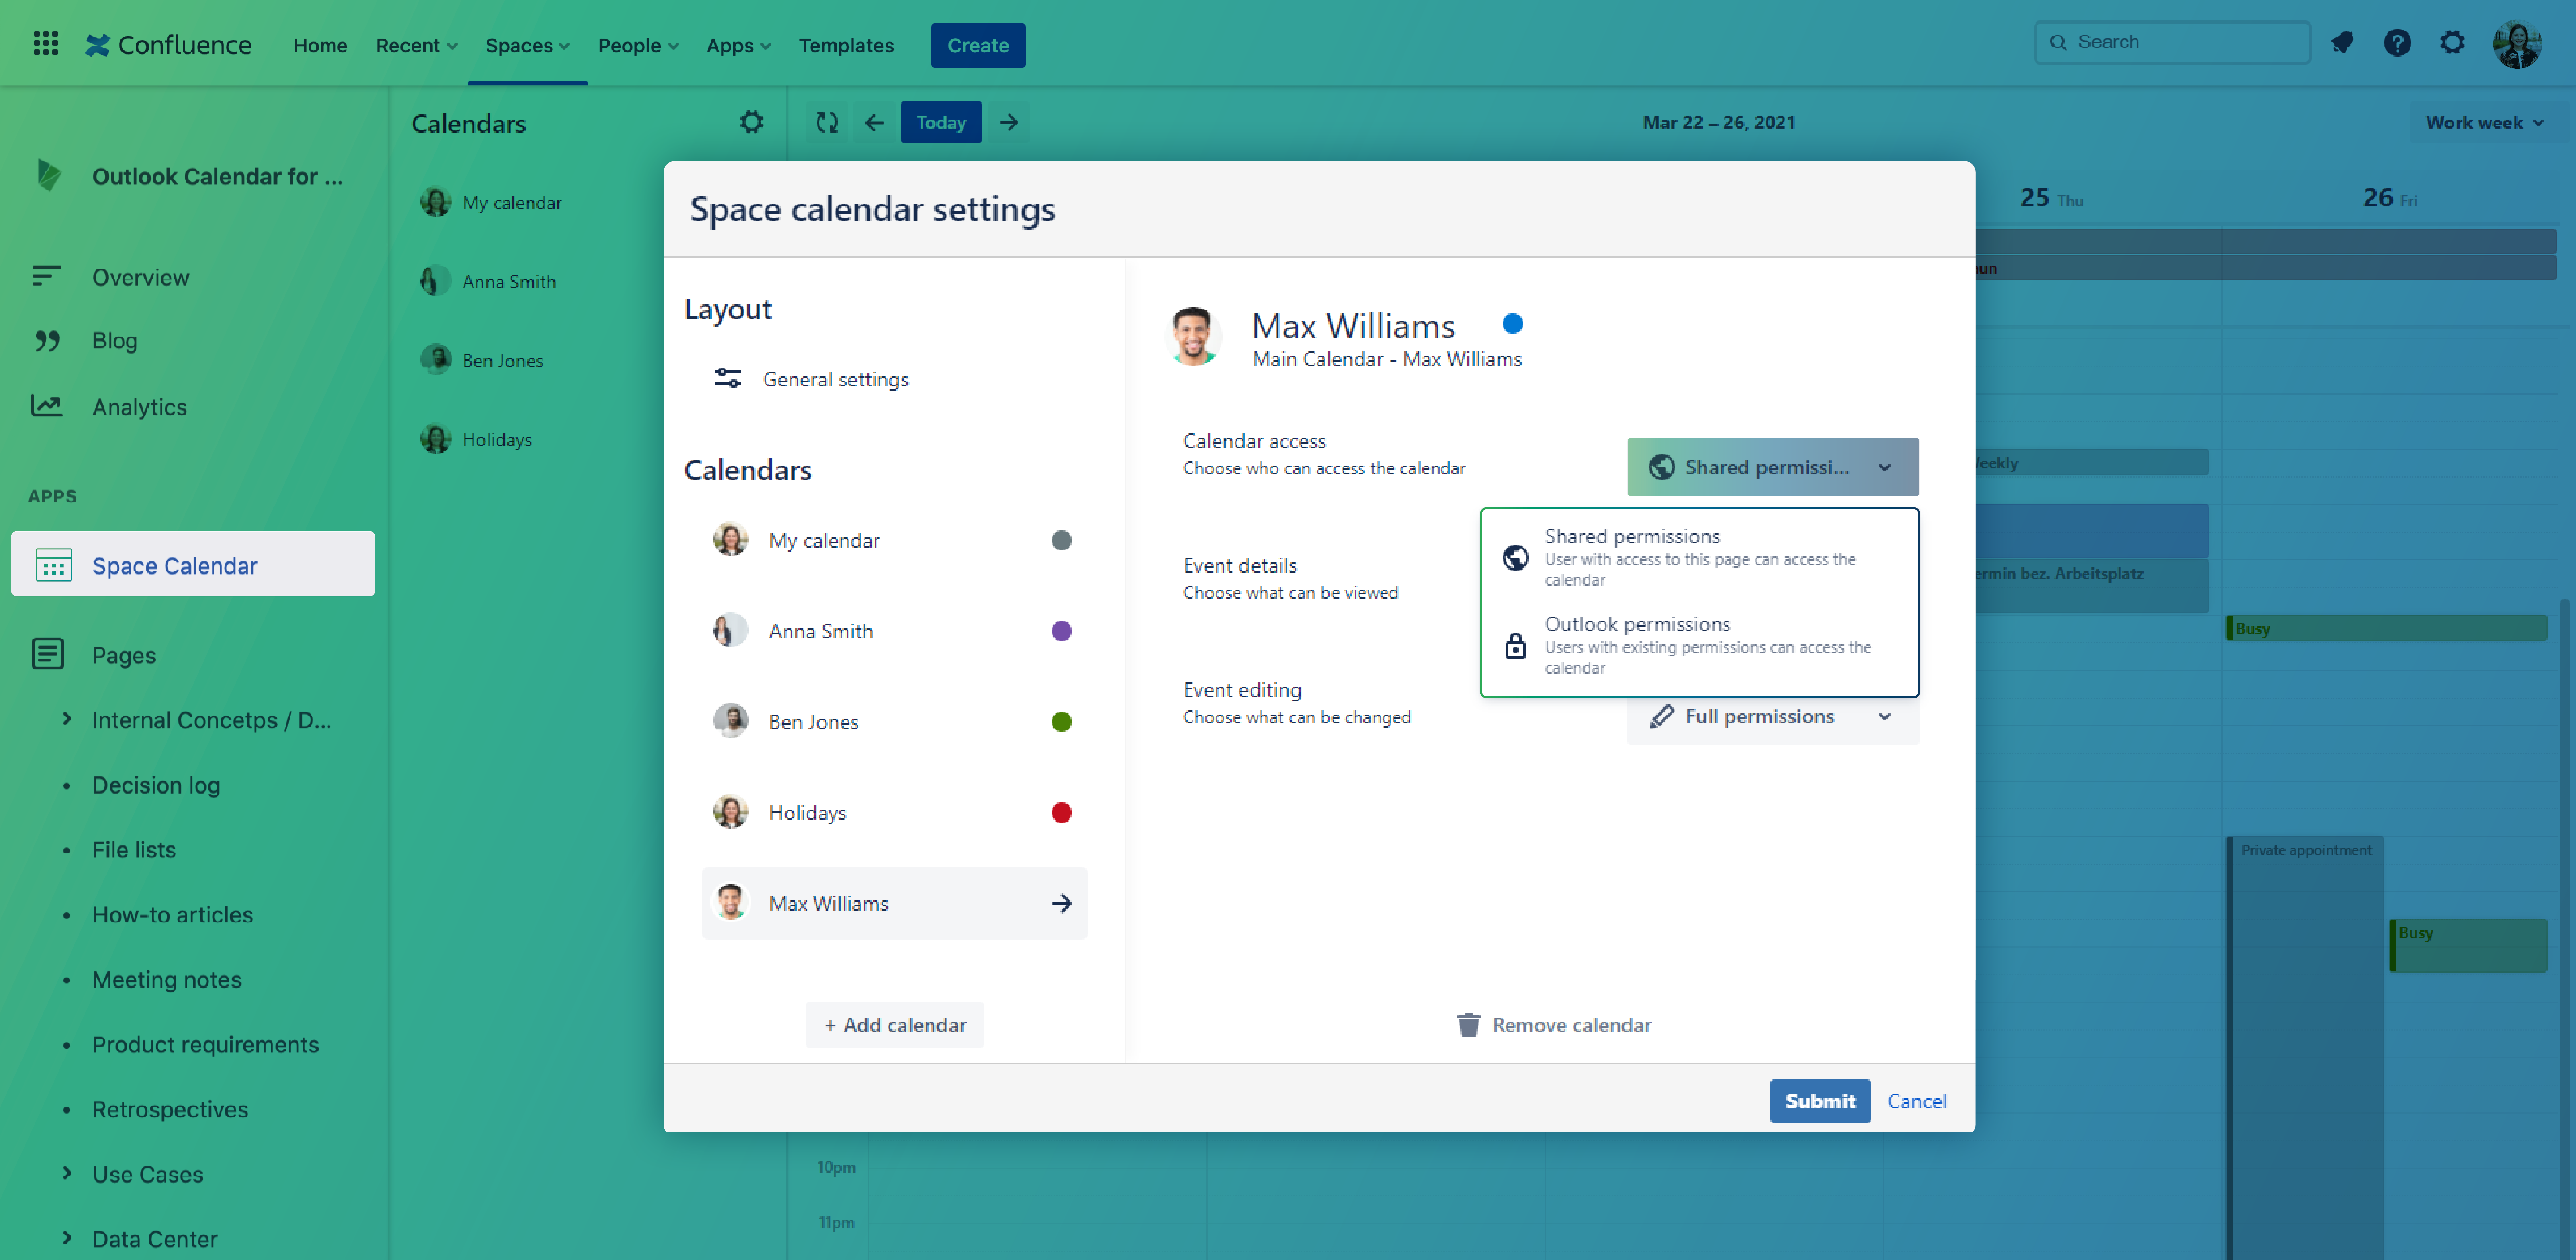
Task: Open the Calendars settings gear
Action: point(752,122)
